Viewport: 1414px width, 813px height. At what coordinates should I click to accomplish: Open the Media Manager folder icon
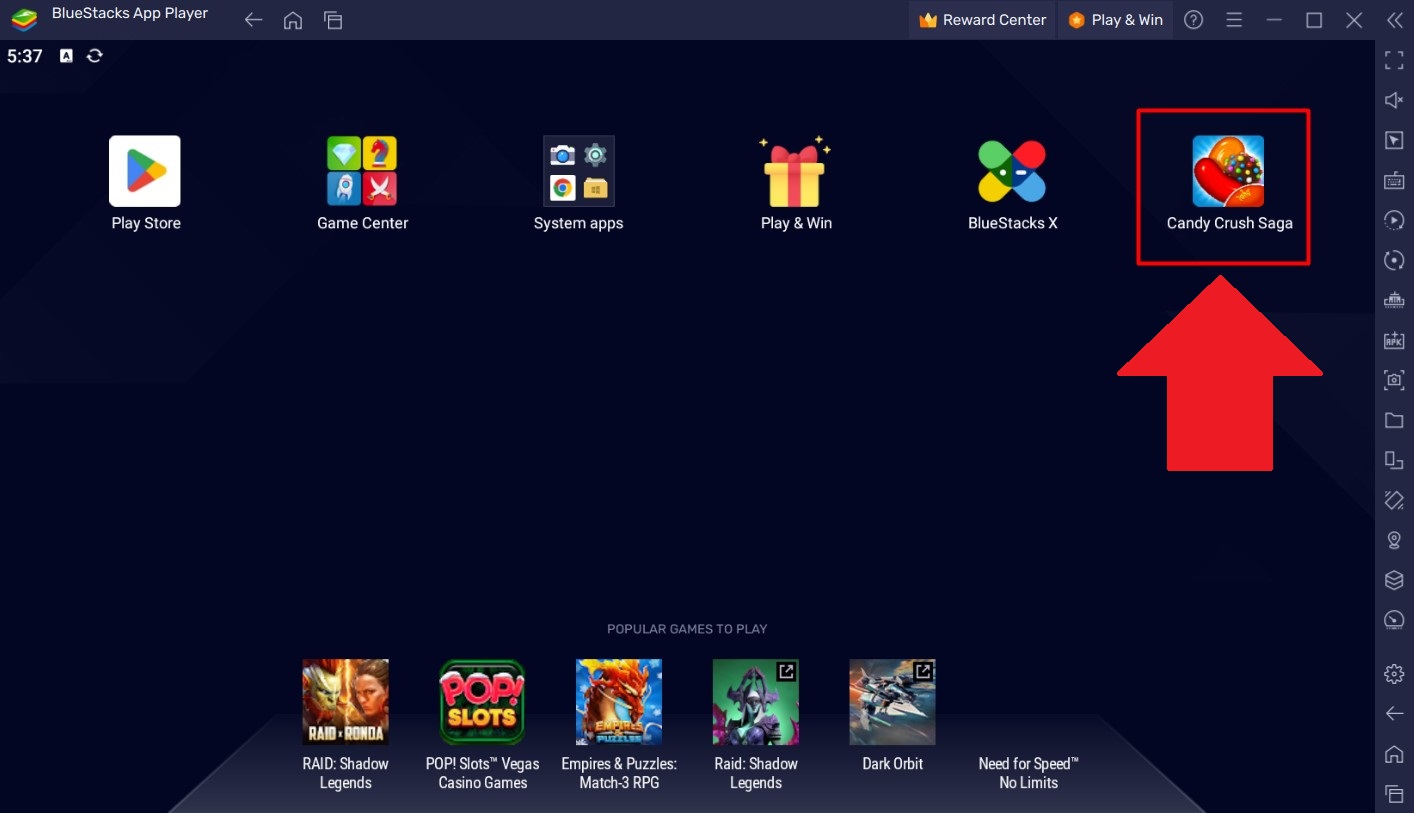point(1393,420)
